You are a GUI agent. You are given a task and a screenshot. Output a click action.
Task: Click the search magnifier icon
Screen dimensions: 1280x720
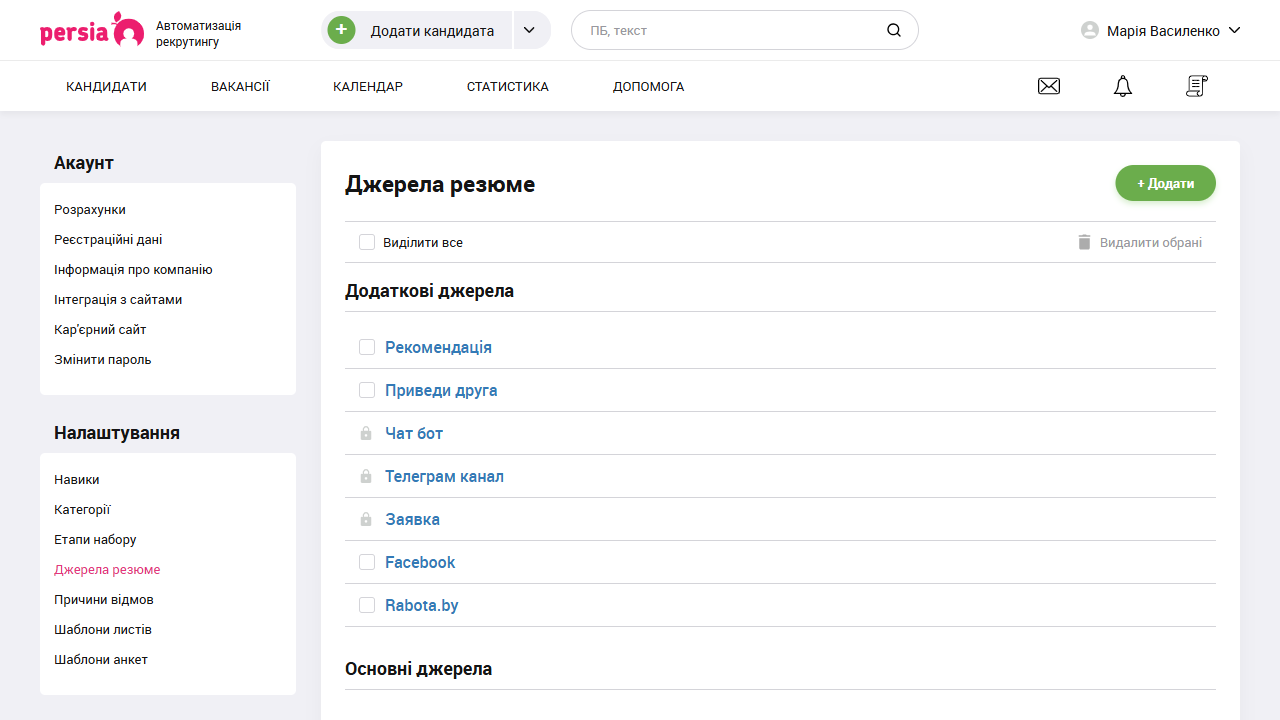[x=893, y=30]
